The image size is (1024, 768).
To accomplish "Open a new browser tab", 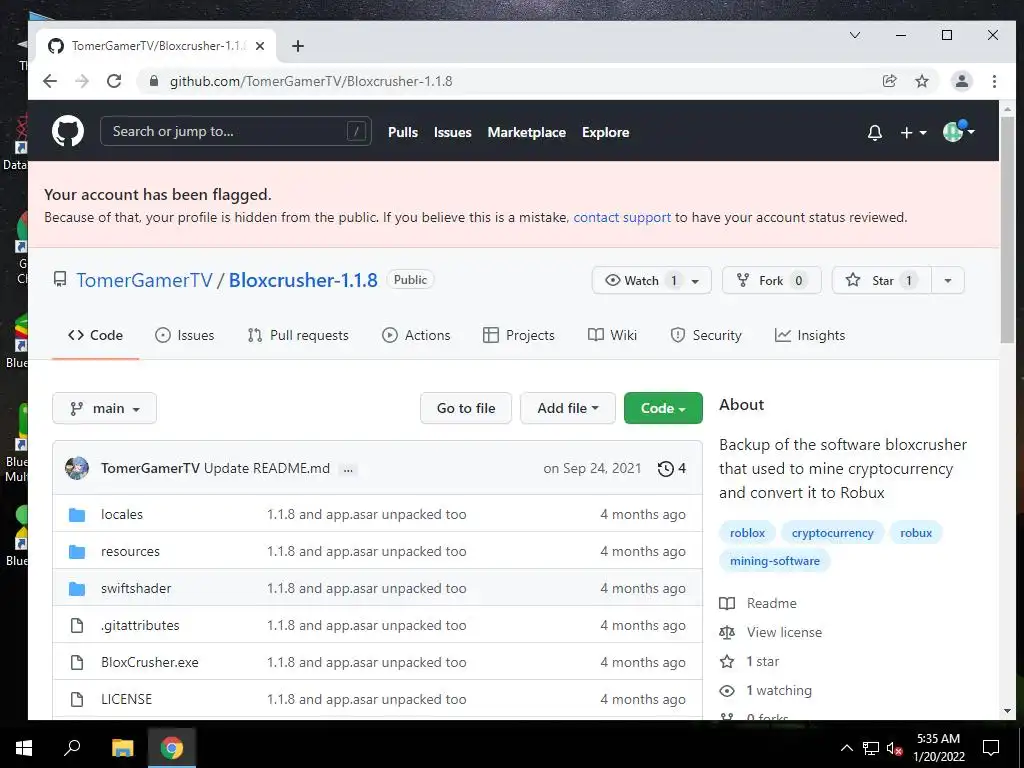I will [298, 46].
